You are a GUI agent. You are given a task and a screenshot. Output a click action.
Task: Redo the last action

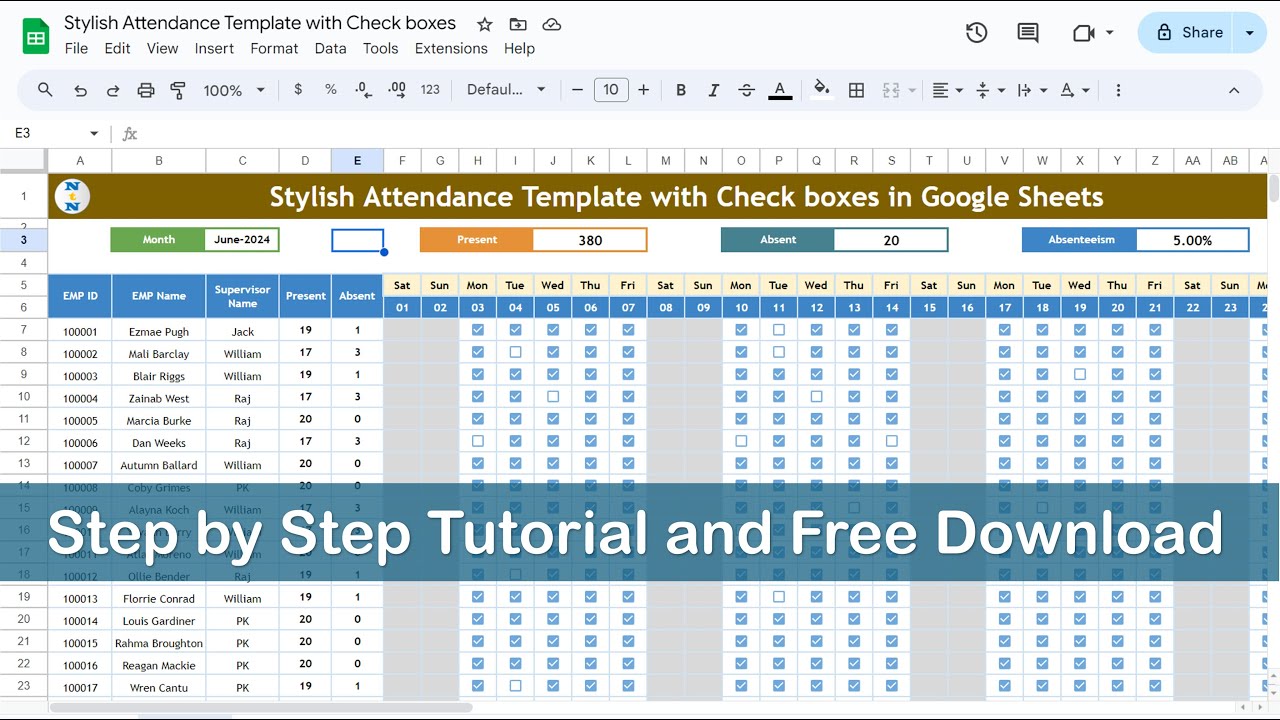point(113,90)
